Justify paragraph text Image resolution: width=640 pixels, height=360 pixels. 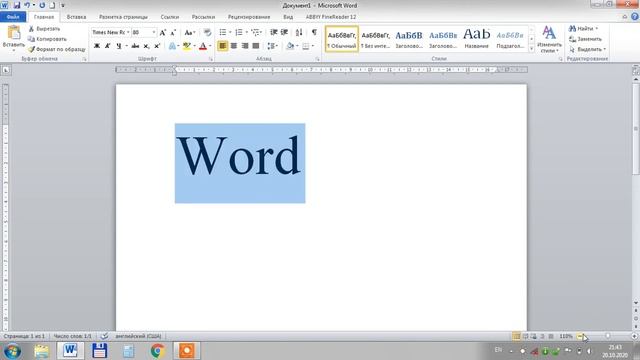click(x=256, y=46)
